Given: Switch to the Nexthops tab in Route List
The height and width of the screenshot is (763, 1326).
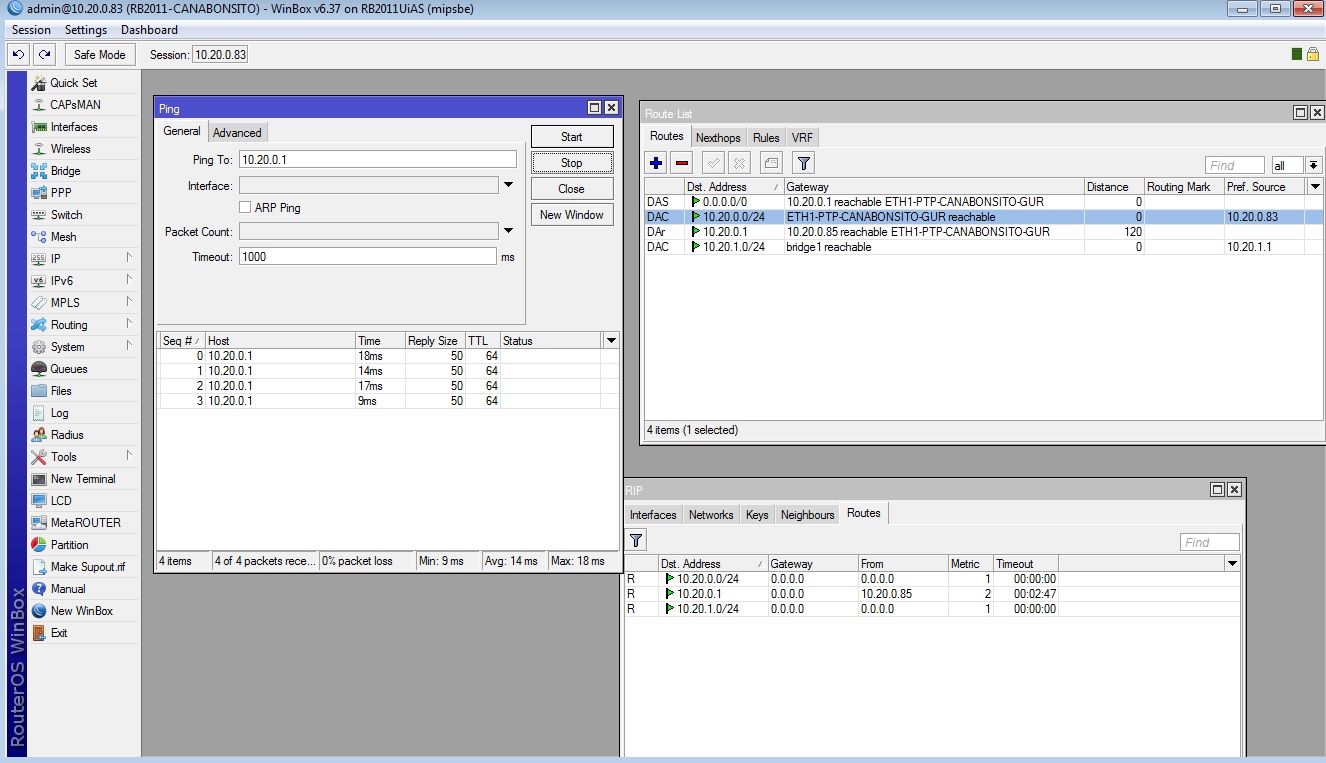Looking at the screenshot, I should tap(718, 136).
